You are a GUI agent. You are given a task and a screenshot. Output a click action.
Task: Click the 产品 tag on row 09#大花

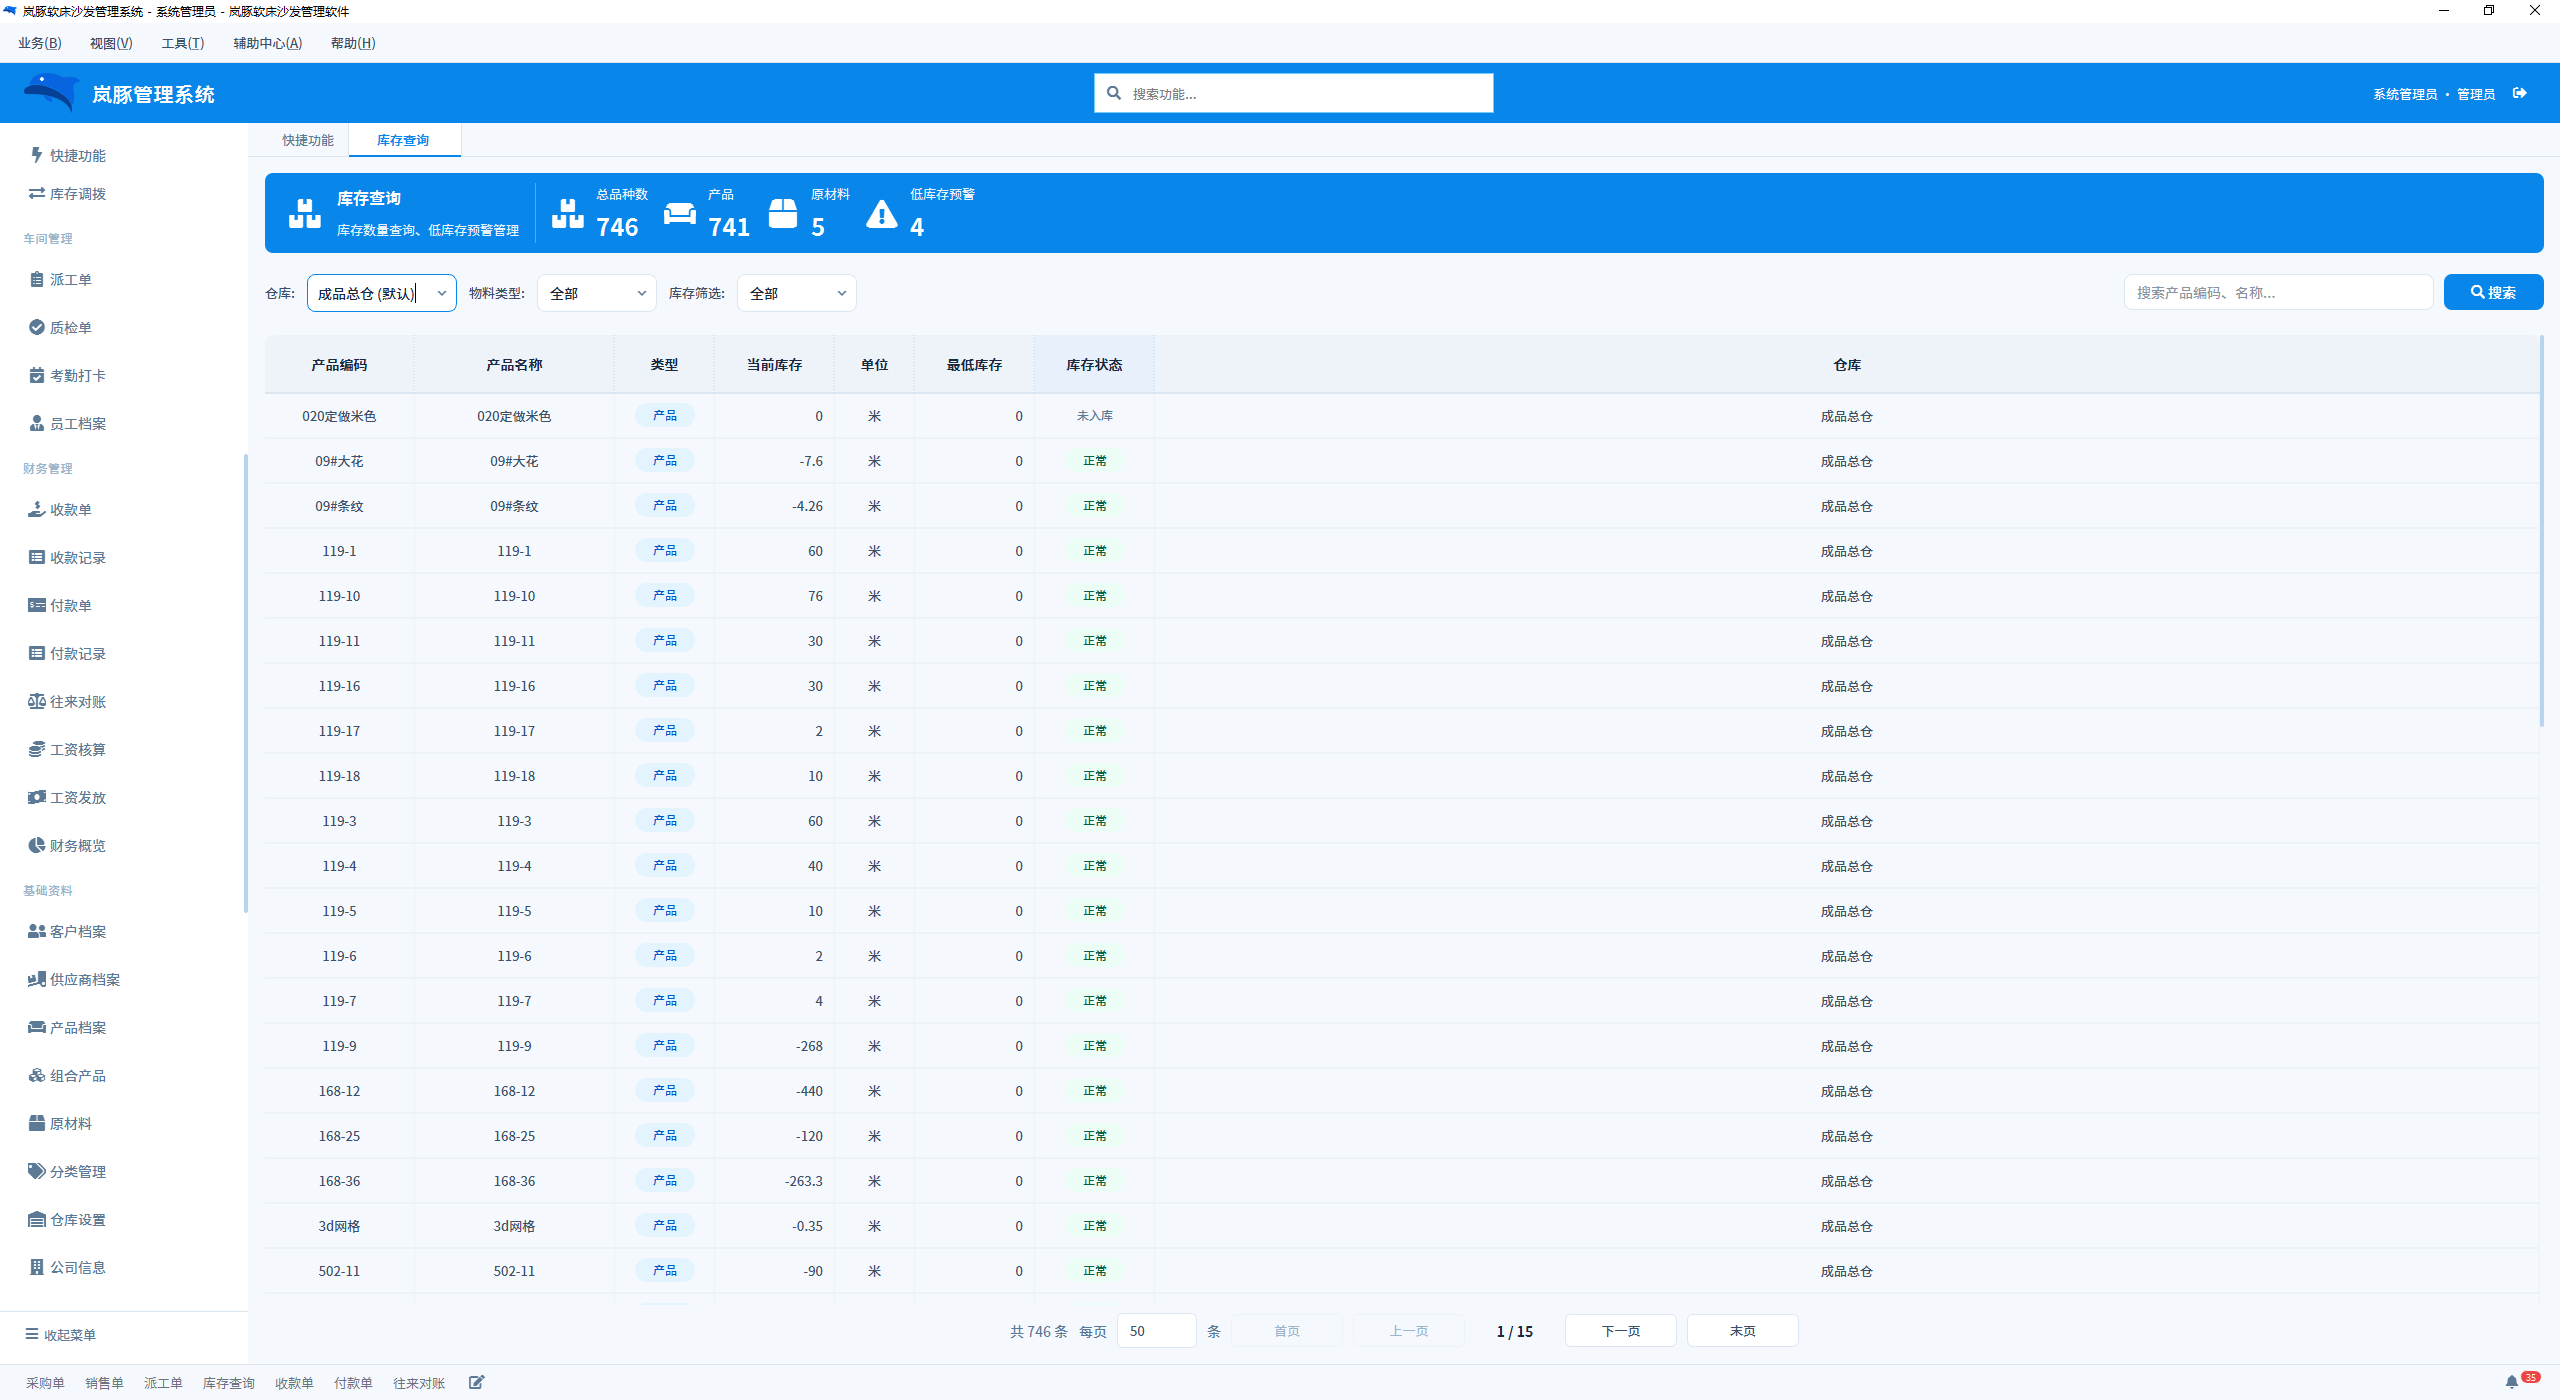[x=664, y=461]
